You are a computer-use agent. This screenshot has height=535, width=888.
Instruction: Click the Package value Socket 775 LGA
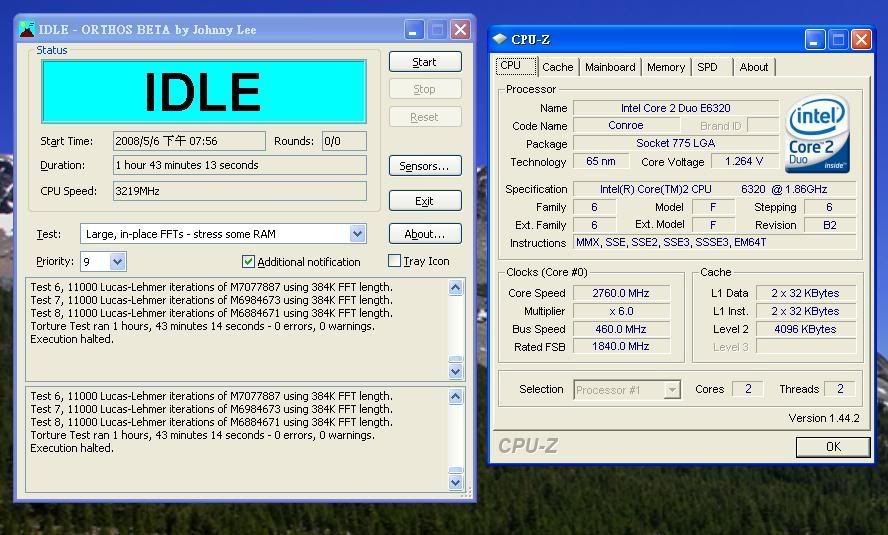tap(676, 143)
